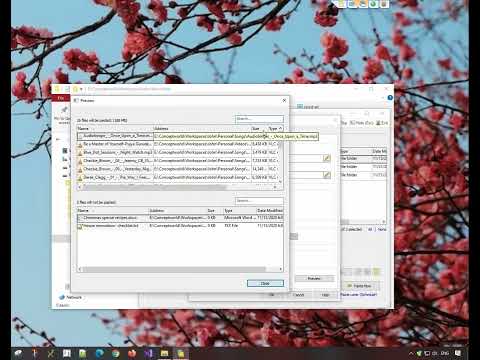Screen dimensions: 480x360
Task: Click warning icon beside Night Watch row
Action: (x=80, y=153)
